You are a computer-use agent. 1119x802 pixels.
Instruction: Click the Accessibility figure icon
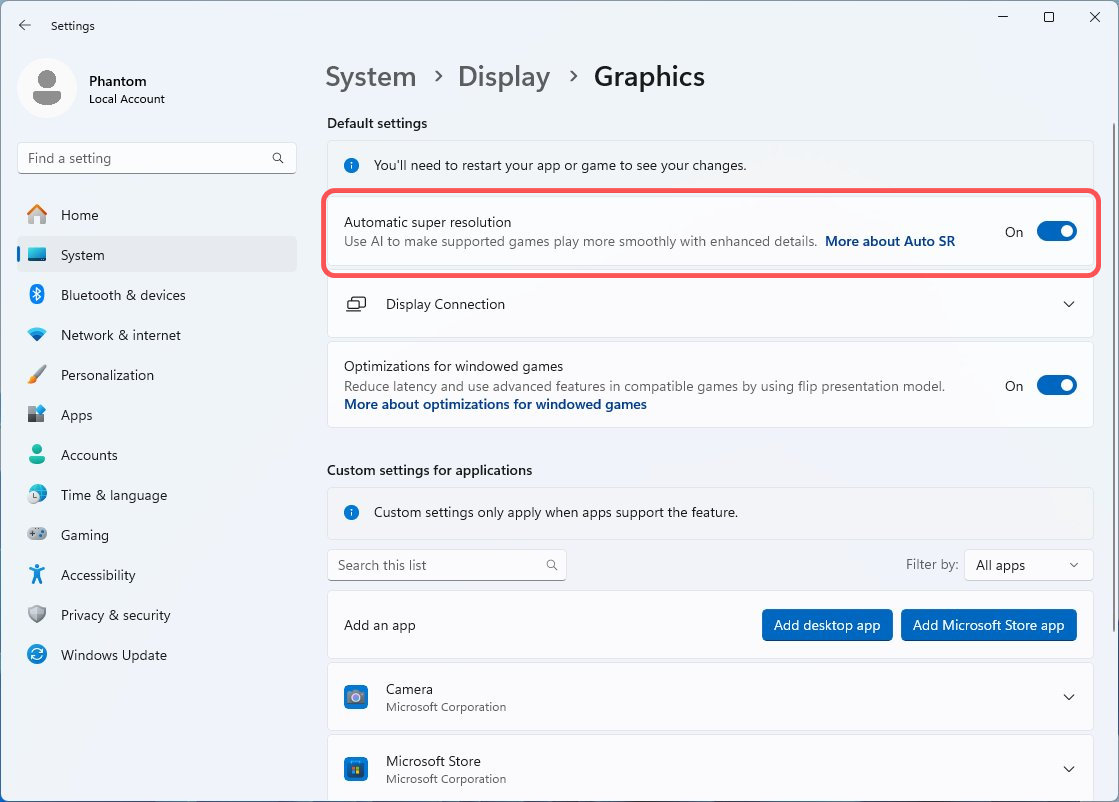(37, 574)
